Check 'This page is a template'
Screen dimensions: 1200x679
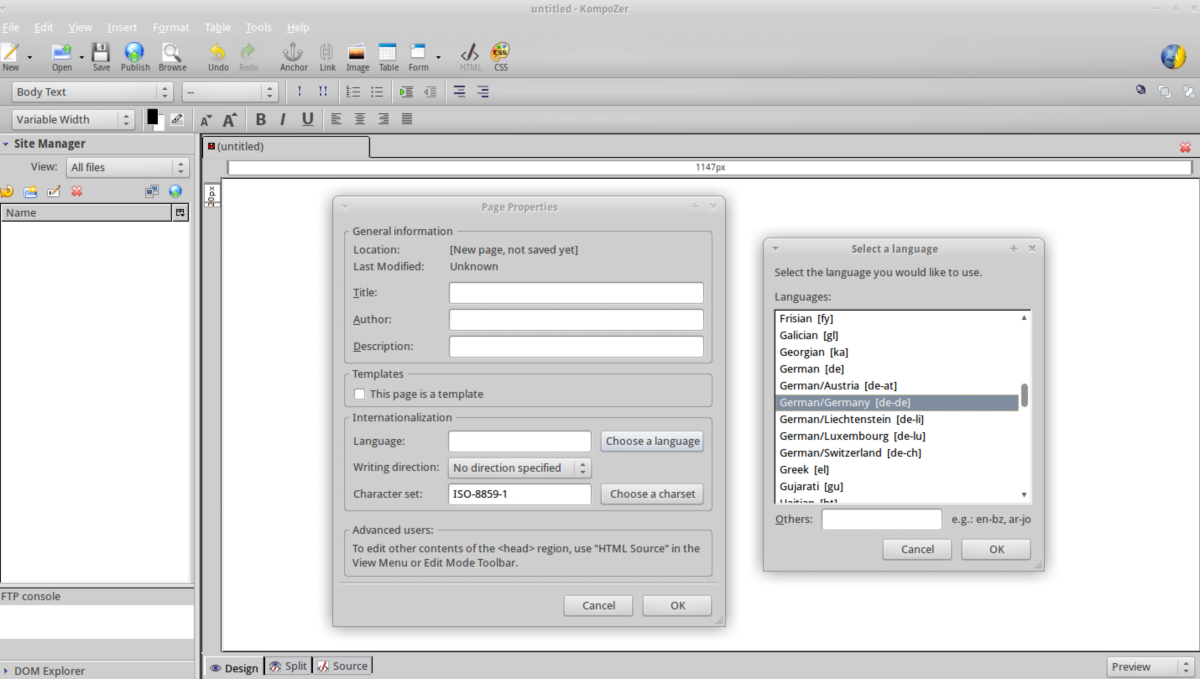(x=359, y=394)
